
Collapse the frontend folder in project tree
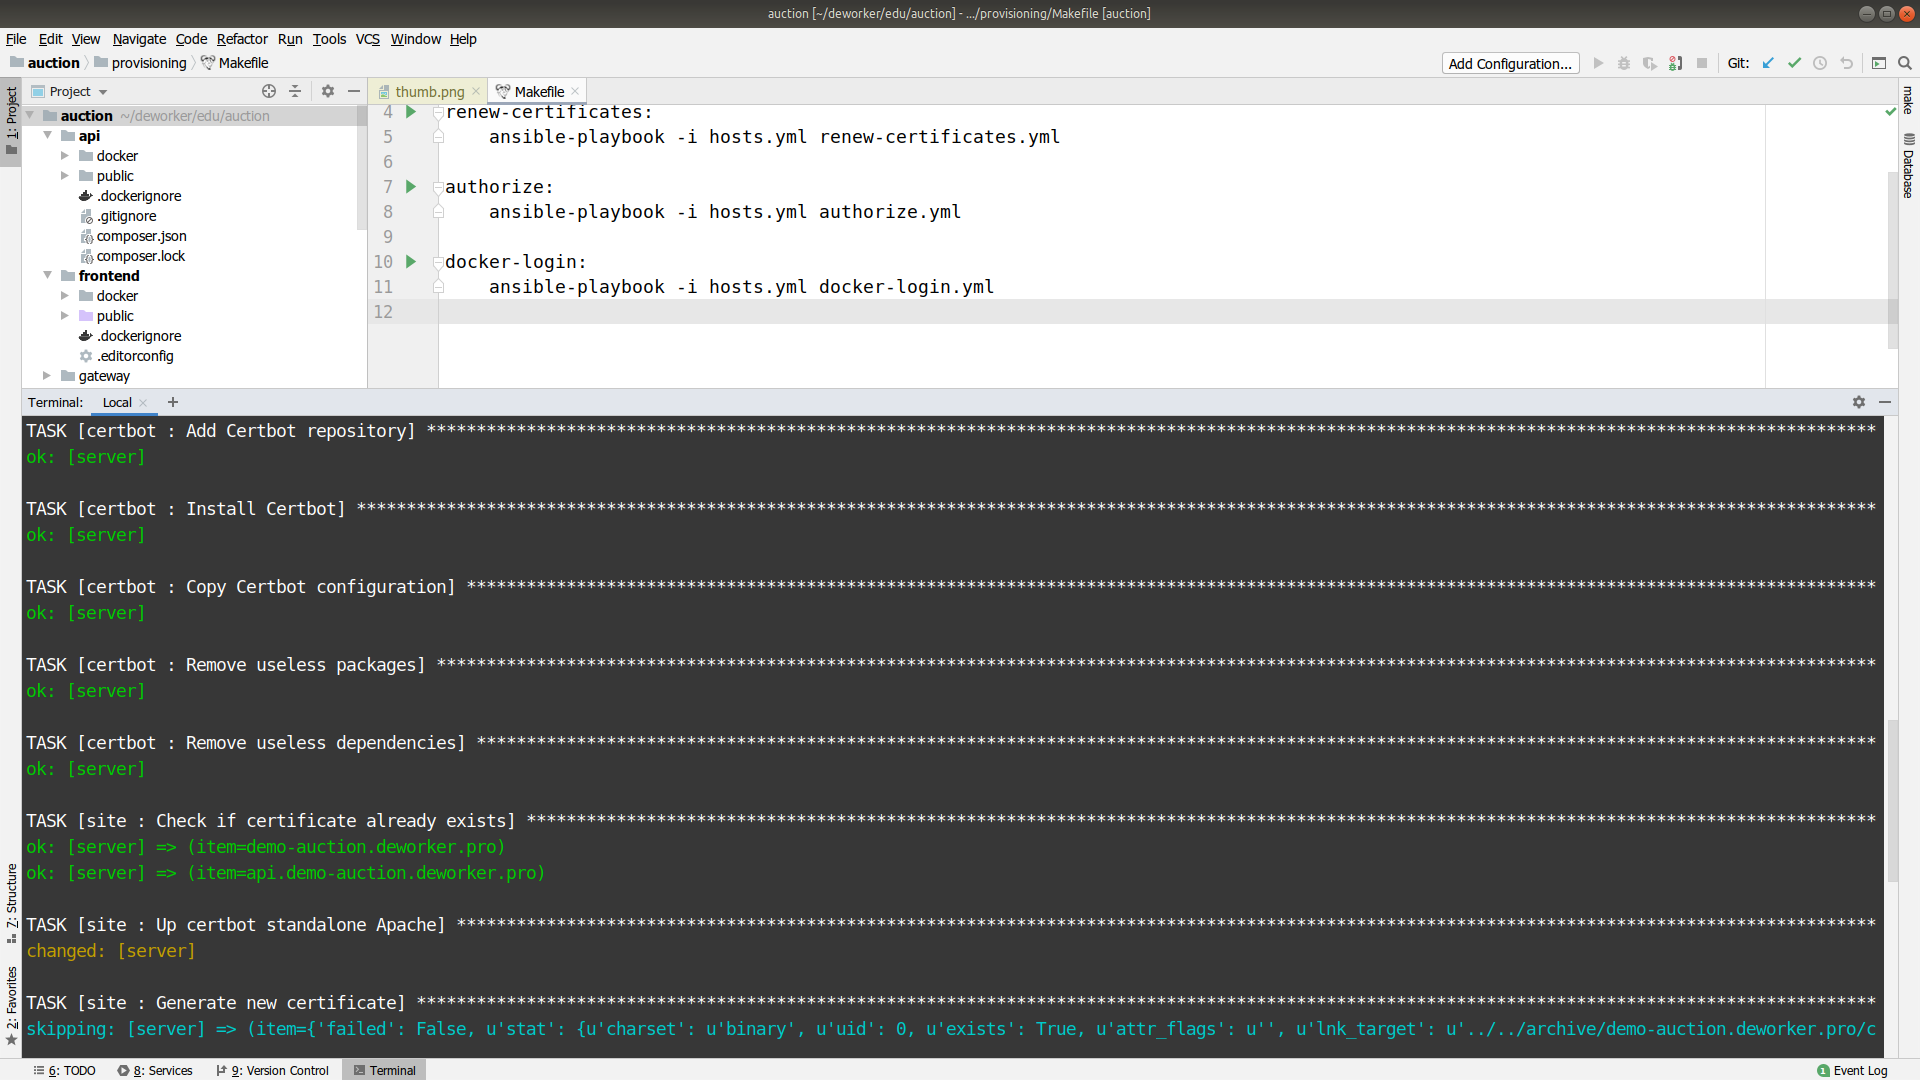click(x=47, y=275)
